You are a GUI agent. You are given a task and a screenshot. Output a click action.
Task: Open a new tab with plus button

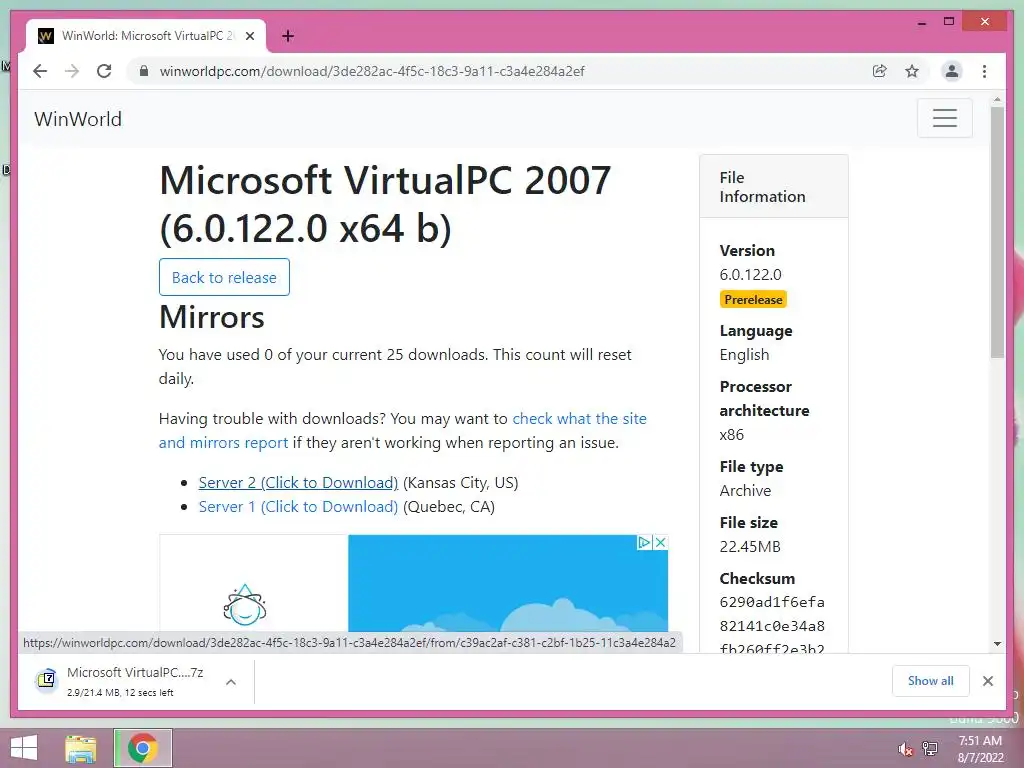[288, 36]
